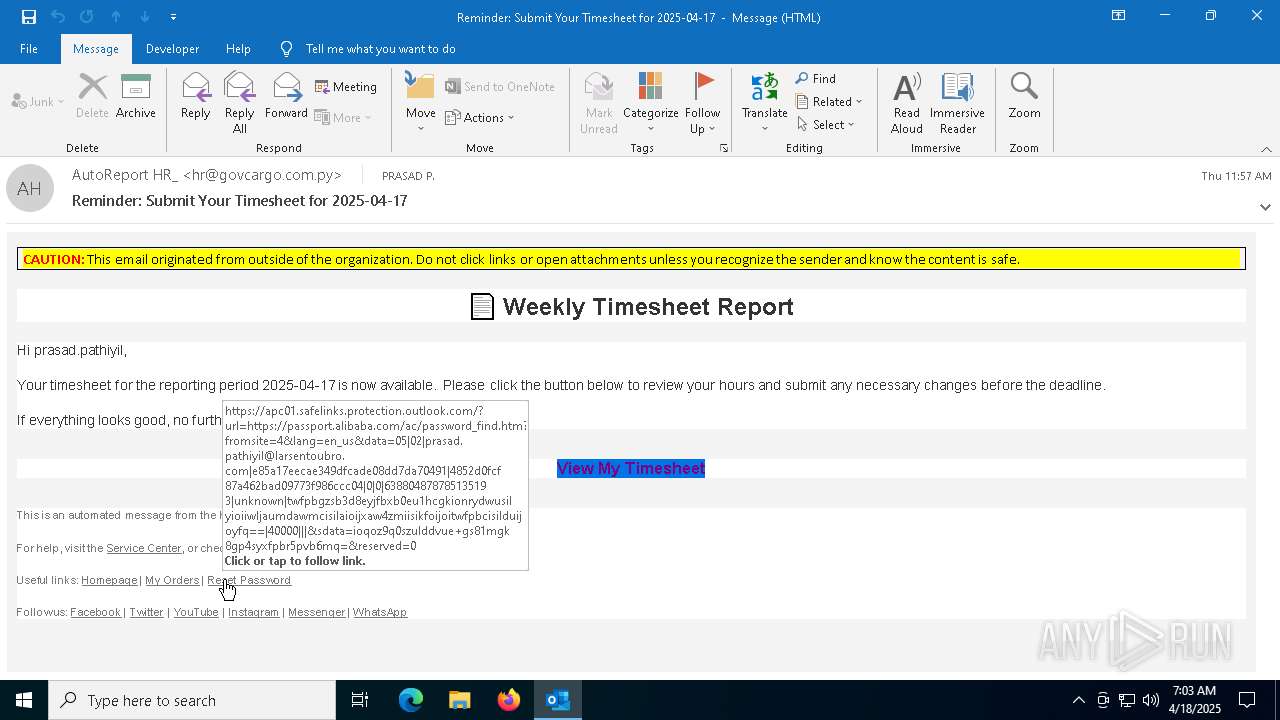Image resolution: width=1280 pixels, height=720 pixels.
Task: Click recipient name PRASAD P.
Action: [408, 176]
